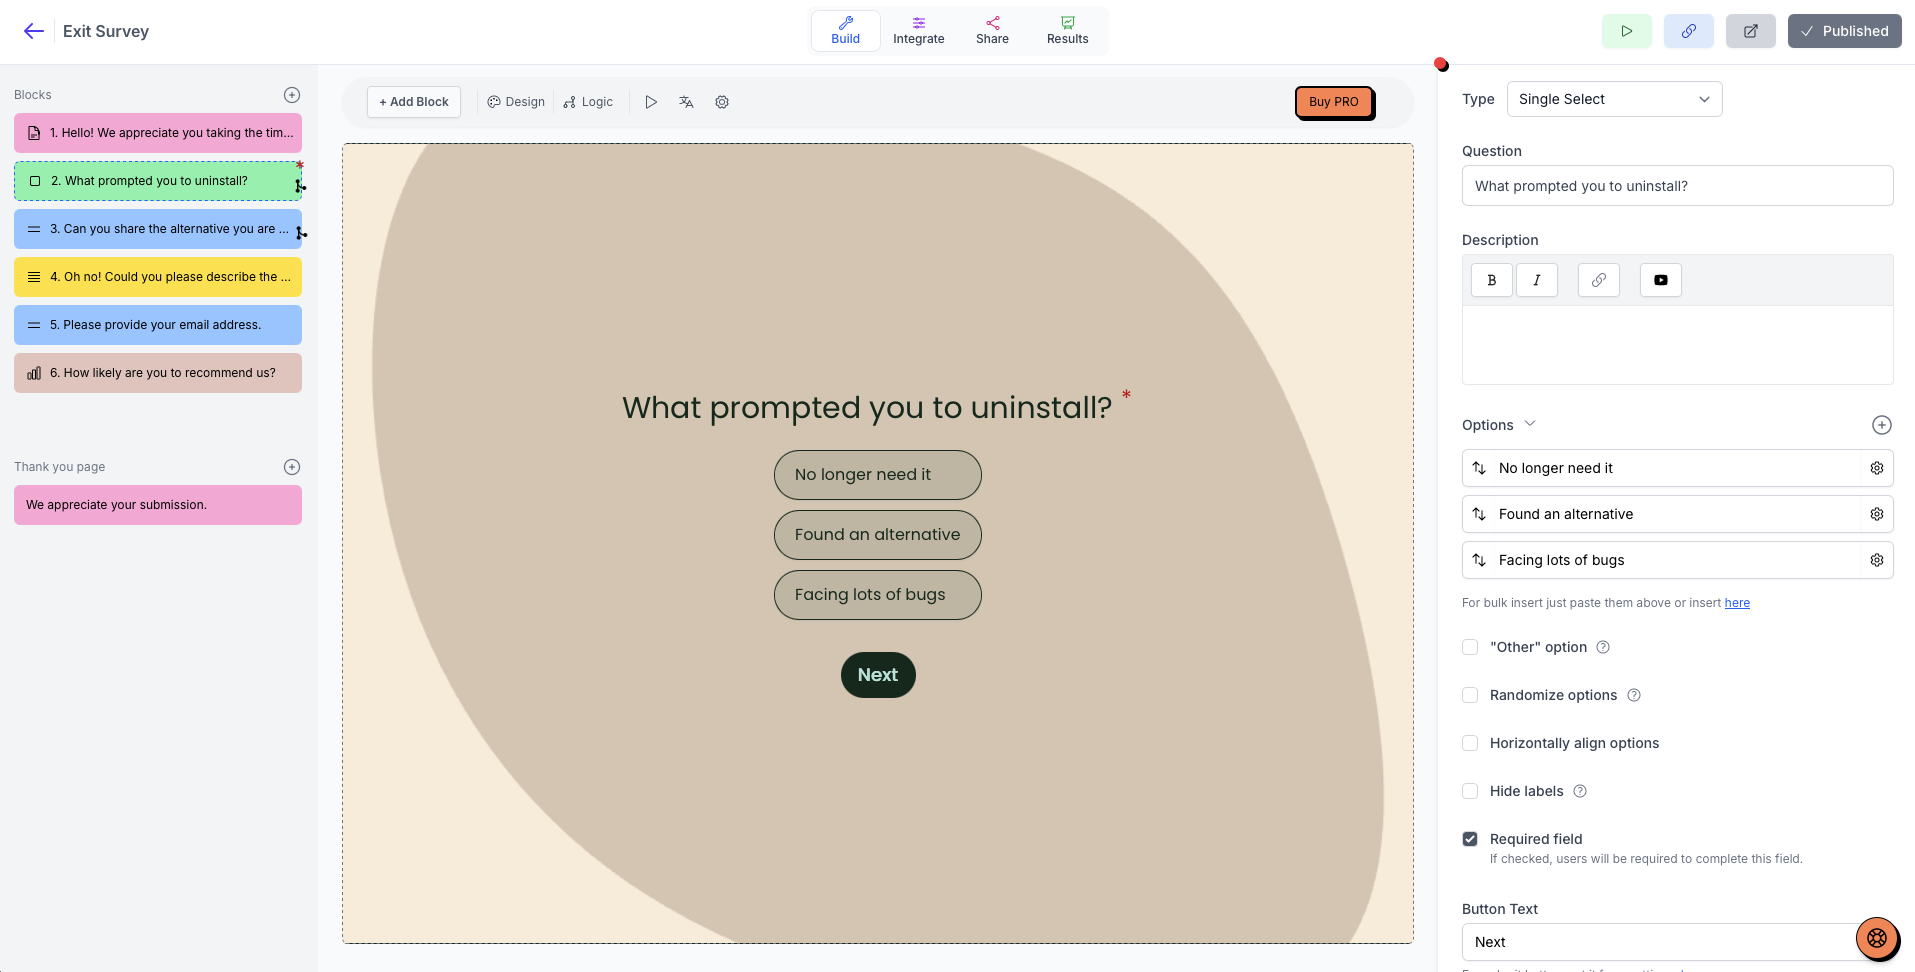The height and width of the screenshot is (972, 1915).
Task: Click the green play preview button at top right
Action: coord(1627,31)
